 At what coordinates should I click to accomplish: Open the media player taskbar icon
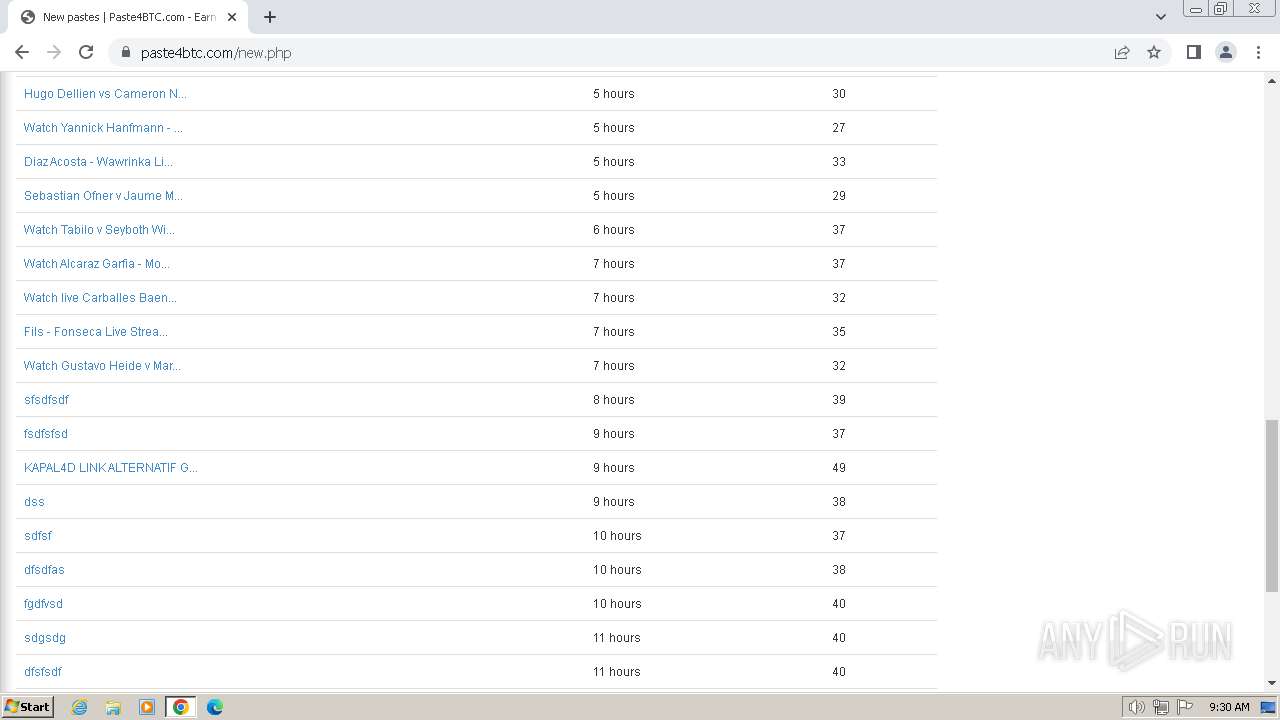(x=147, y=707)
